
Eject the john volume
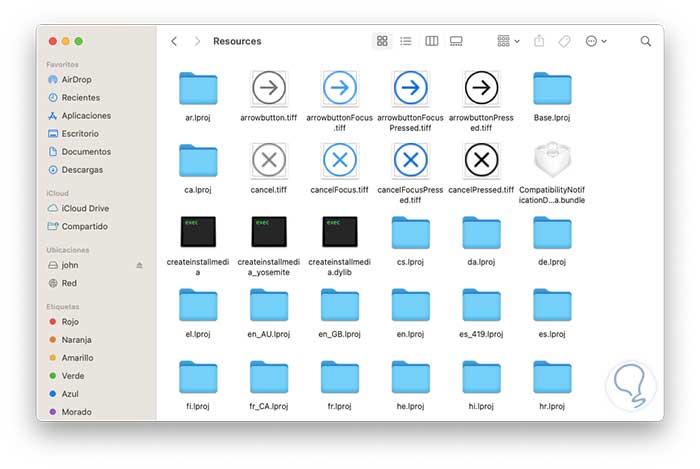pos(140,265)
